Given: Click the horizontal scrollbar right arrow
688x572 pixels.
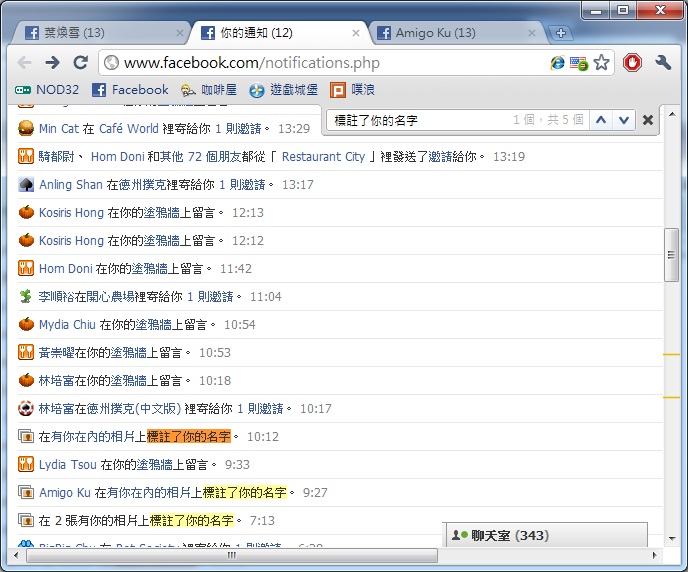Looking at the screenshot, I should 655,555.
